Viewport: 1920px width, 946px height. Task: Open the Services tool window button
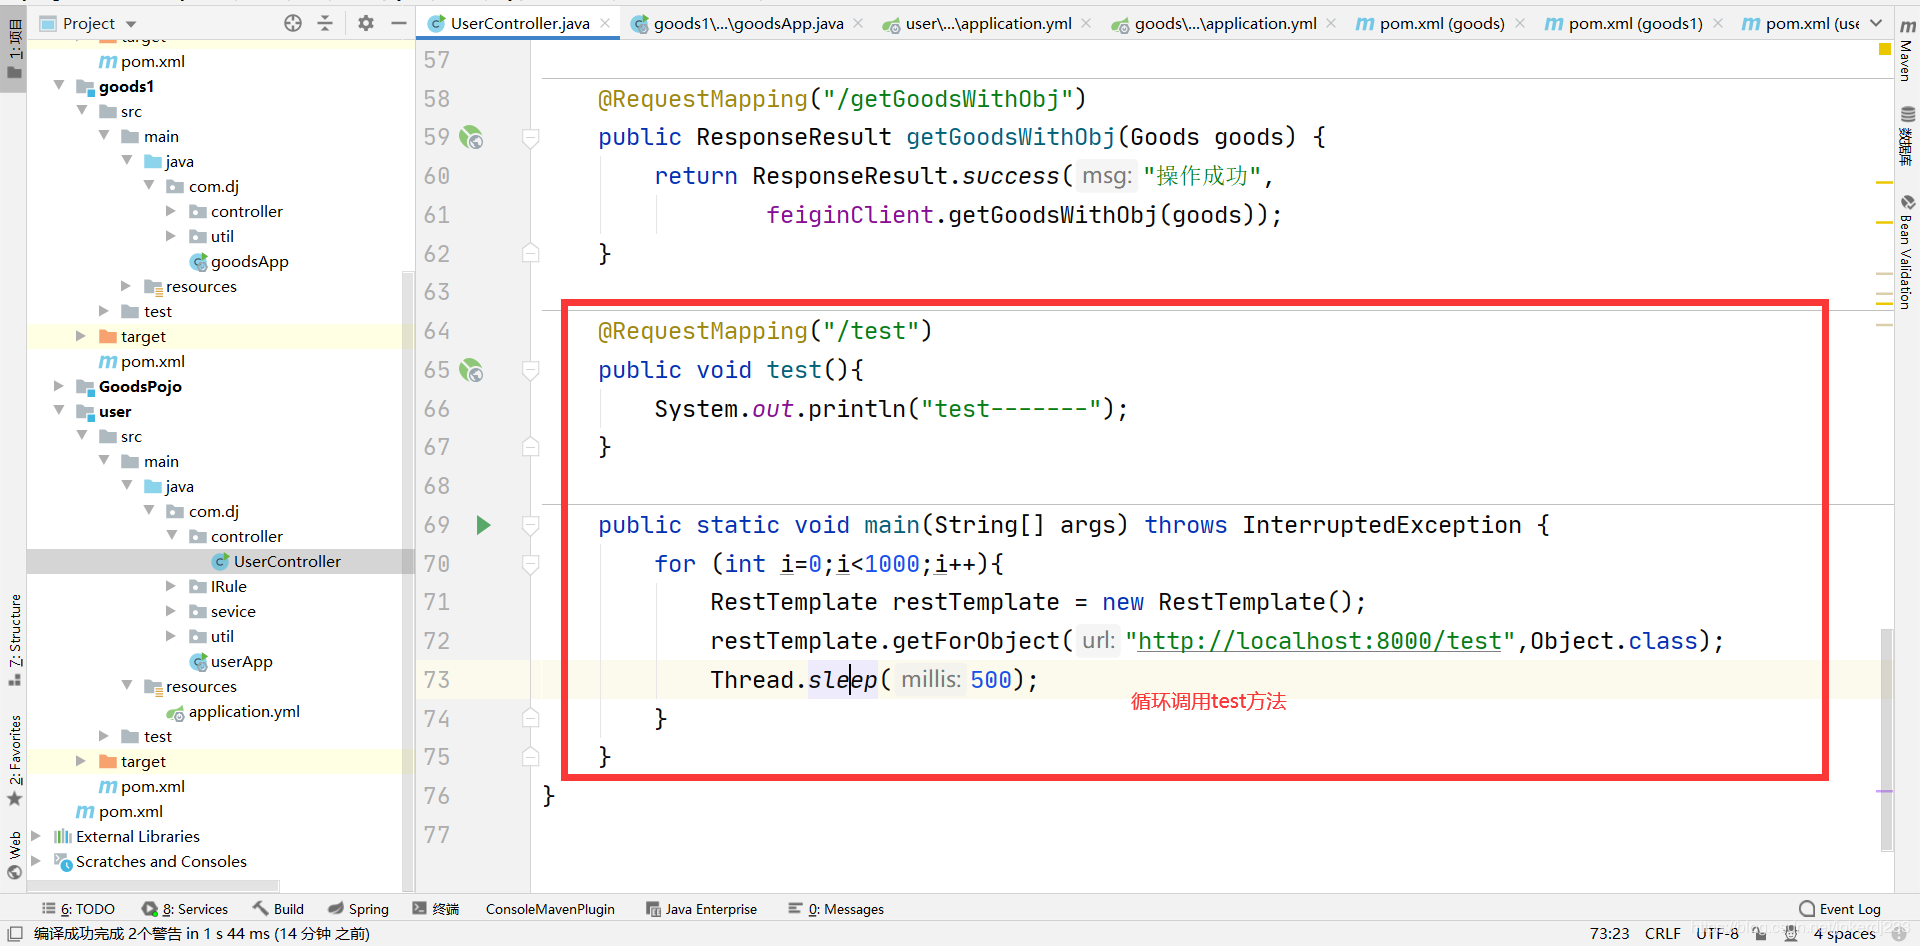(x=185, y=909)
